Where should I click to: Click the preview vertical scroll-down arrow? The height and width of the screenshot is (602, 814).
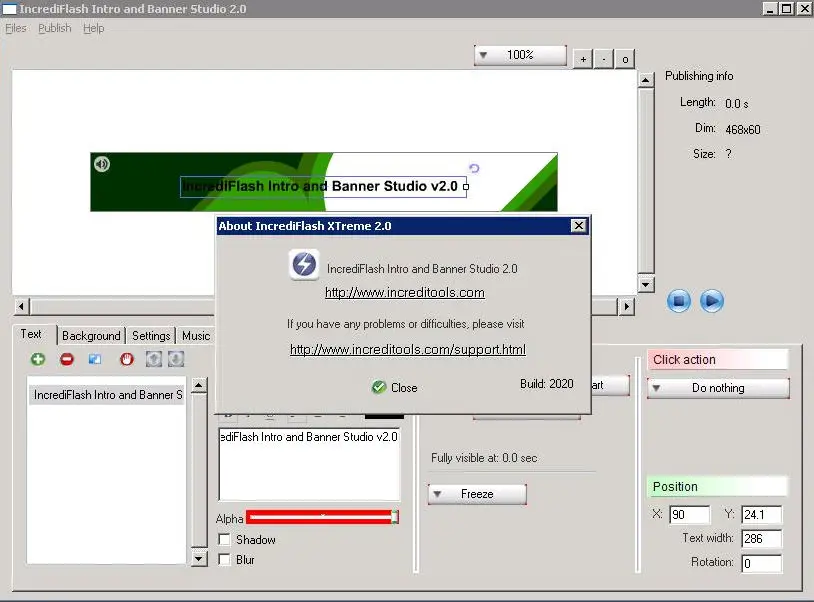[645, 284]
